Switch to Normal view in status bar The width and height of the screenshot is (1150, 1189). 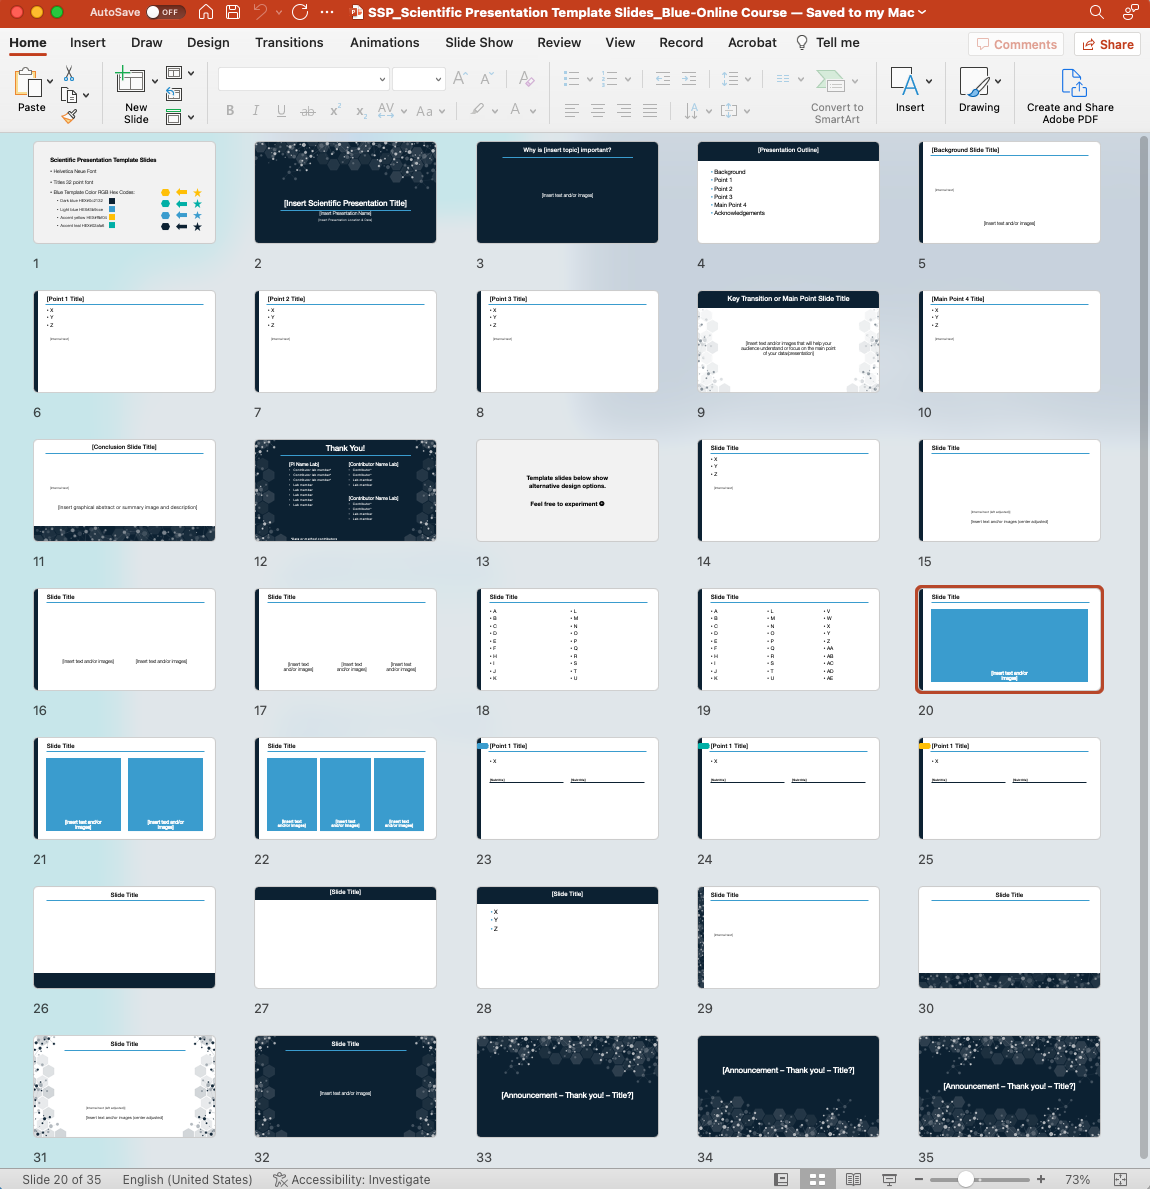click(x=781, y=1179)
